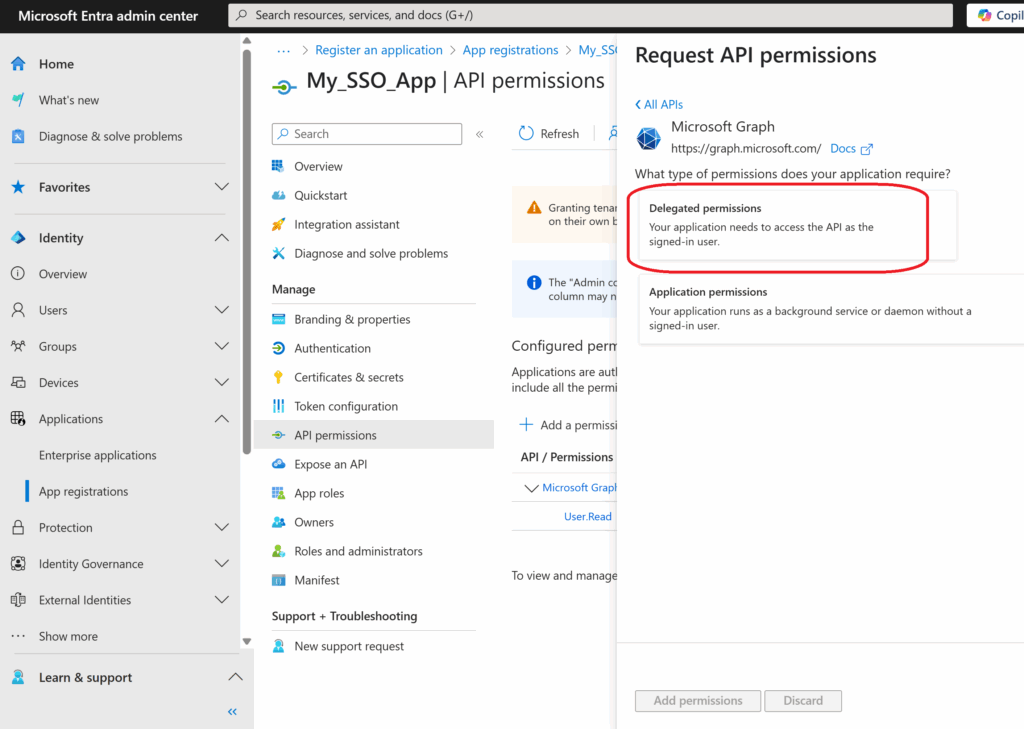The image size is (1024, 729).
Task: Click the Identity diamond icon
Action: (x=18, y=237)
